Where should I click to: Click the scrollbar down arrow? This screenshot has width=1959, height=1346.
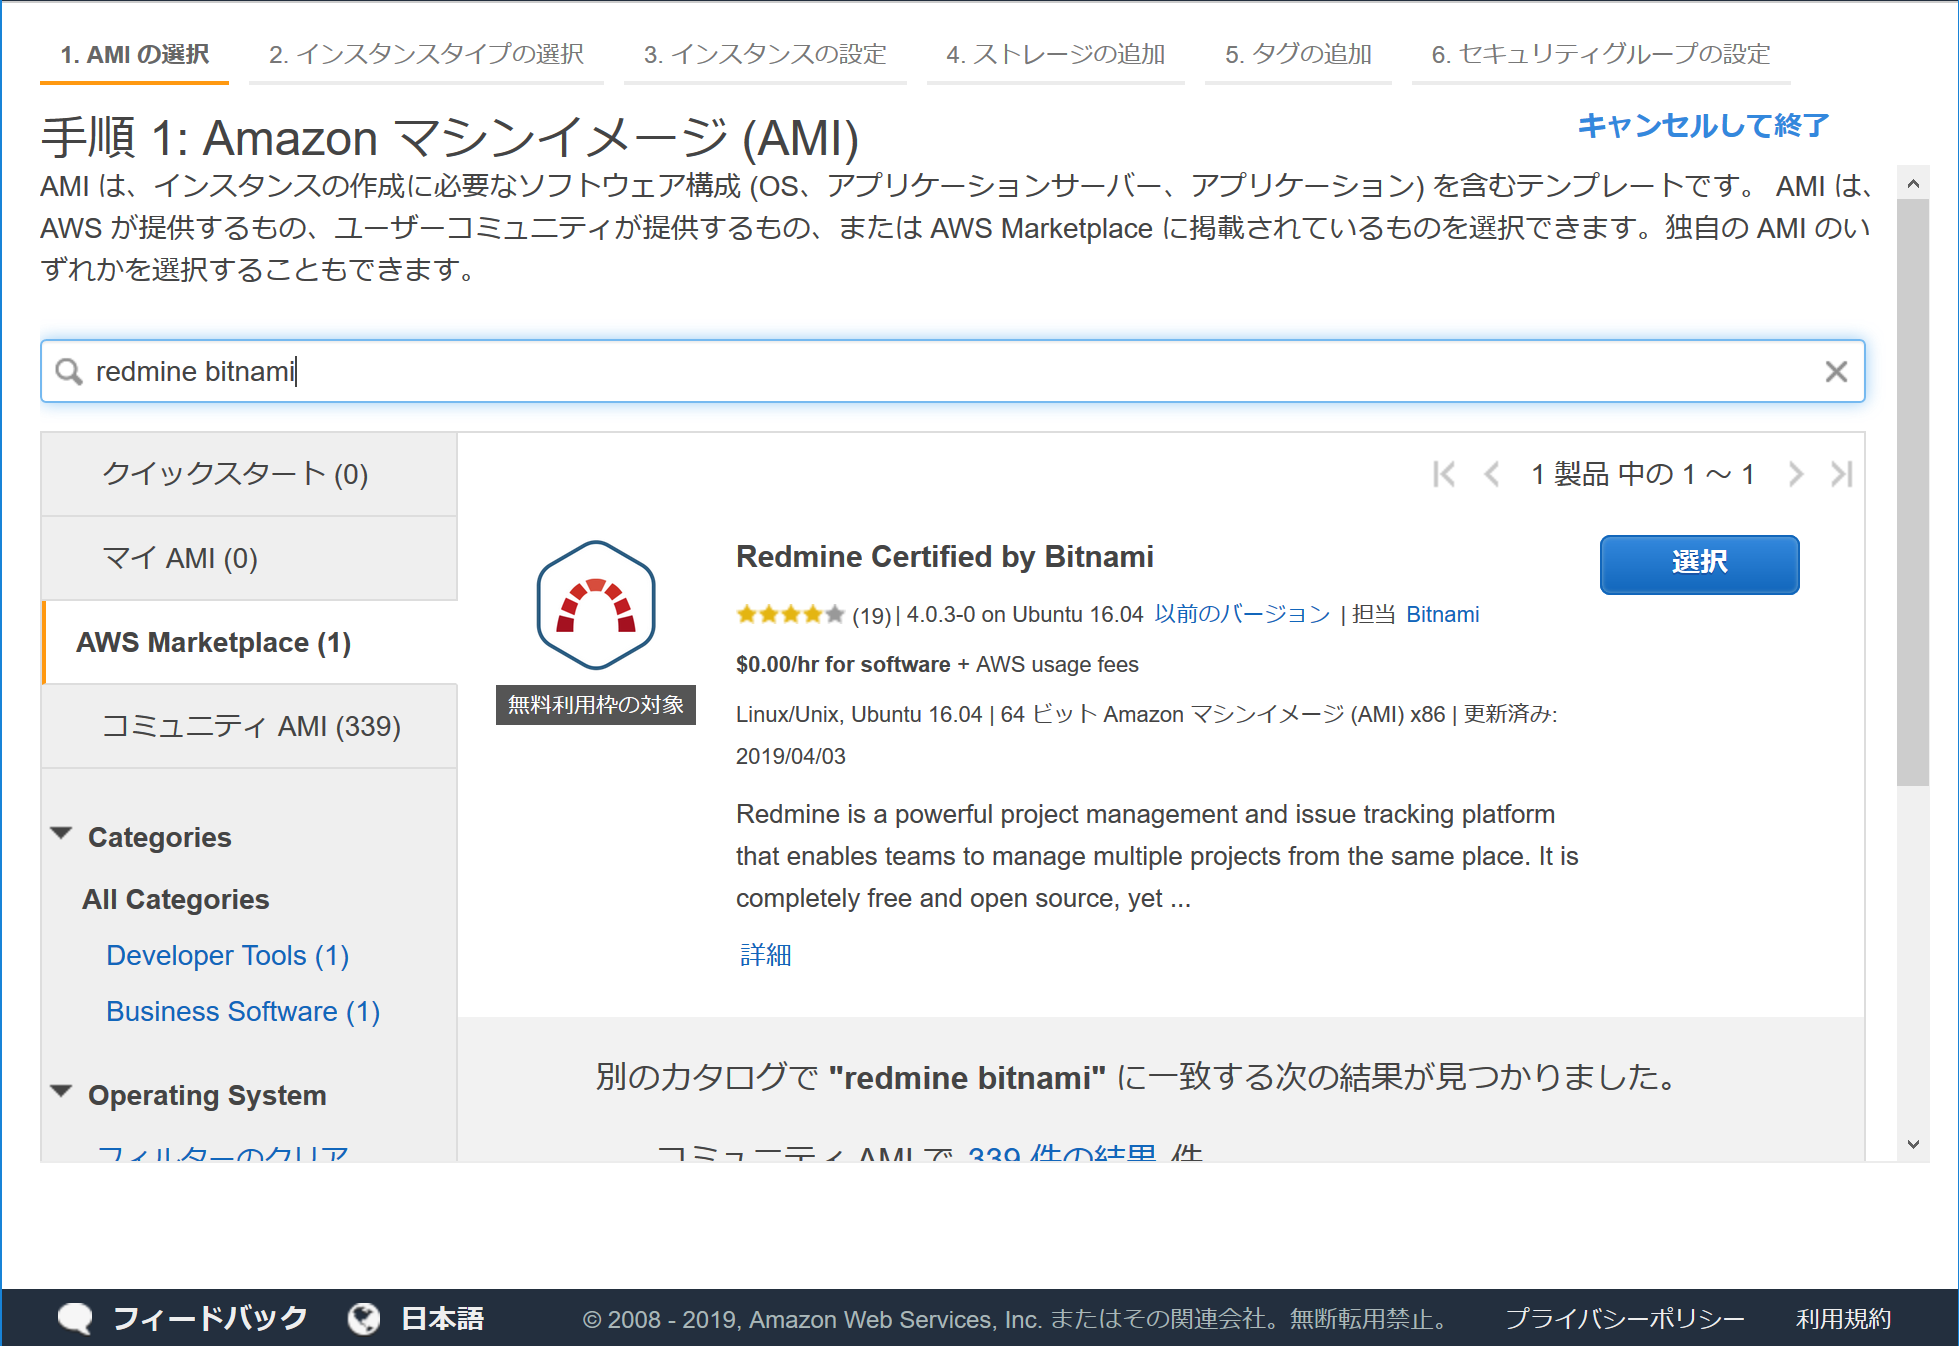pyautogui.click(x=1913, y=1145)
